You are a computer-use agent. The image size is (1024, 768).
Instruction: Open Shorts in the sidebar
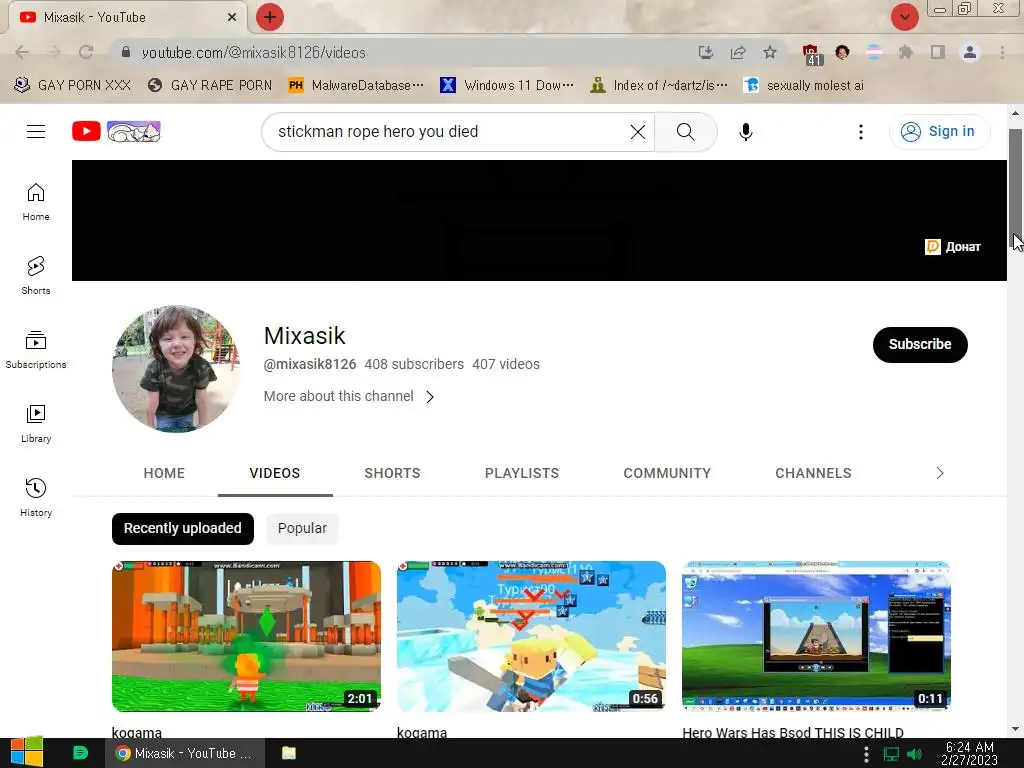click(36, 275)
